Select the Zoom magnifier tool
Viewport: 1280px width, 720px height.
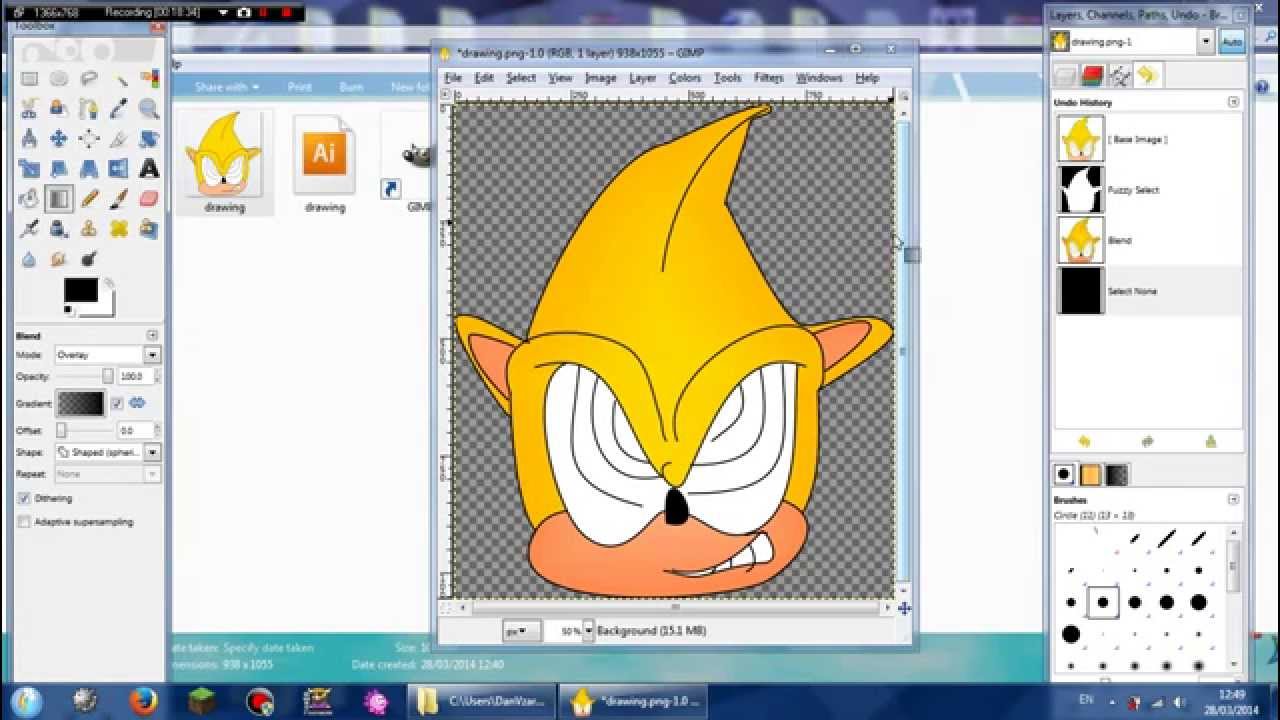[149, 109]
